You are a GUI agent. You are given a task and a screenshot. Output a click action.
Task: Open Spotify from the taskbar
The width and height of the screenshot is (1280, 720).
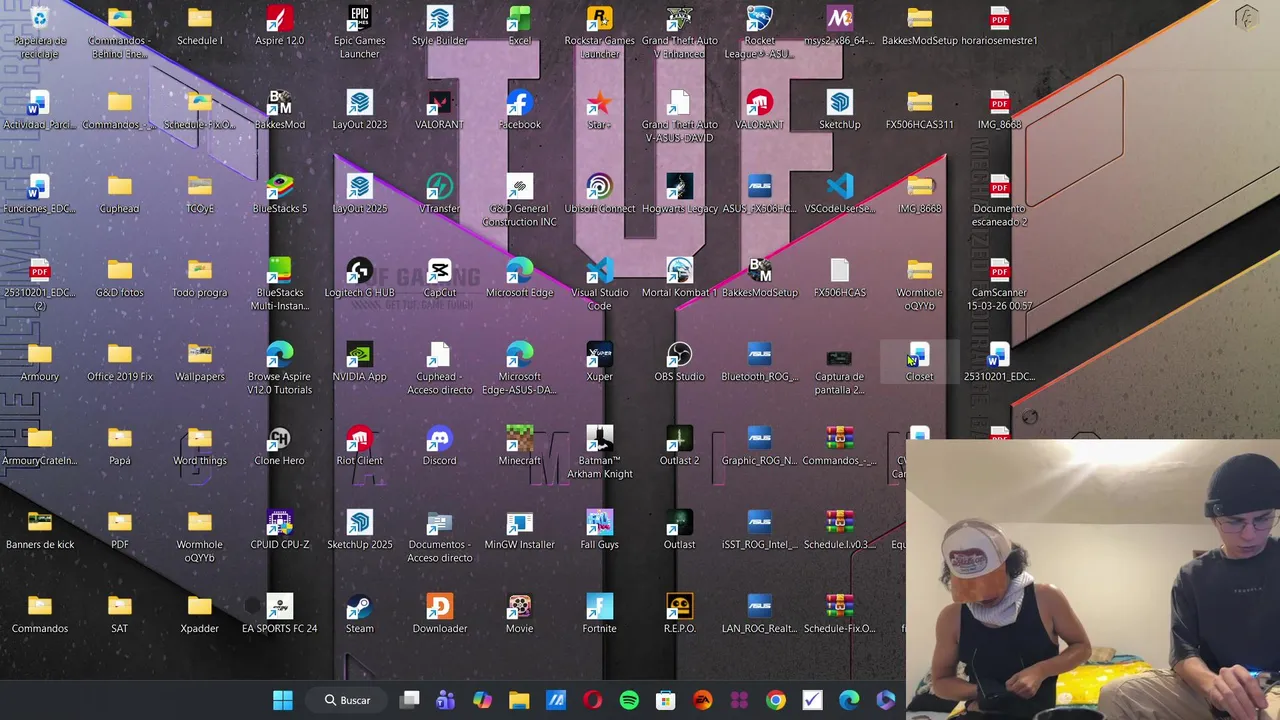629,700
